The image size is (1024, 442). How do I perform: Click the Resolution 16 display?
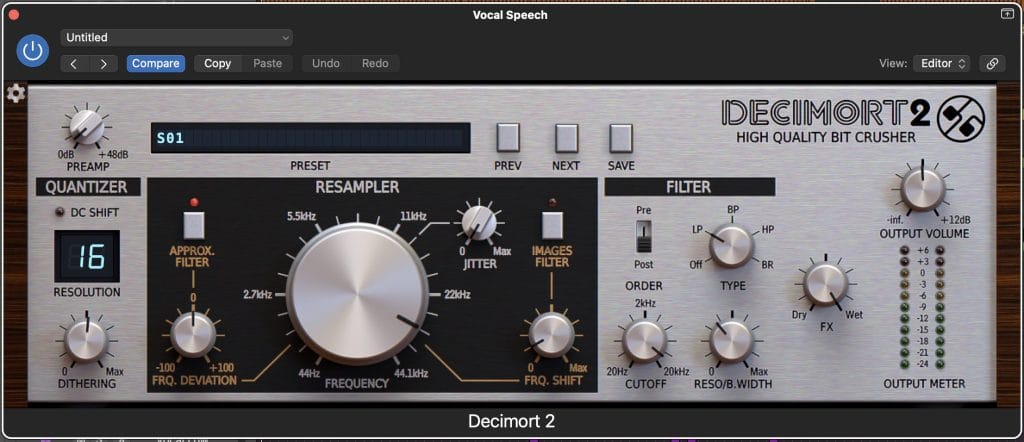(x=87, y=257)
